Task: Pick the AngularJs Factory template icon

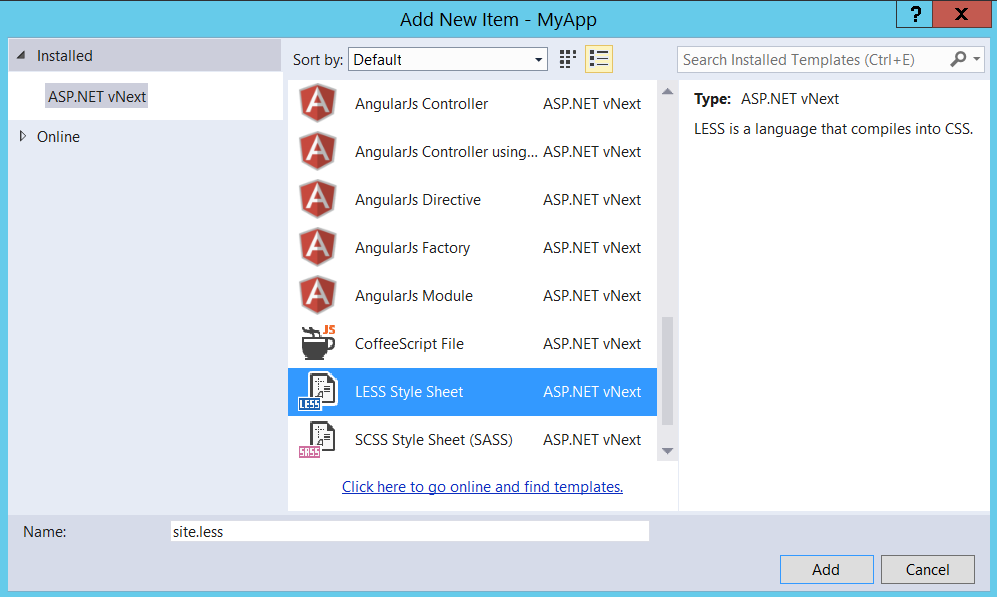Action: coord(318,247)
